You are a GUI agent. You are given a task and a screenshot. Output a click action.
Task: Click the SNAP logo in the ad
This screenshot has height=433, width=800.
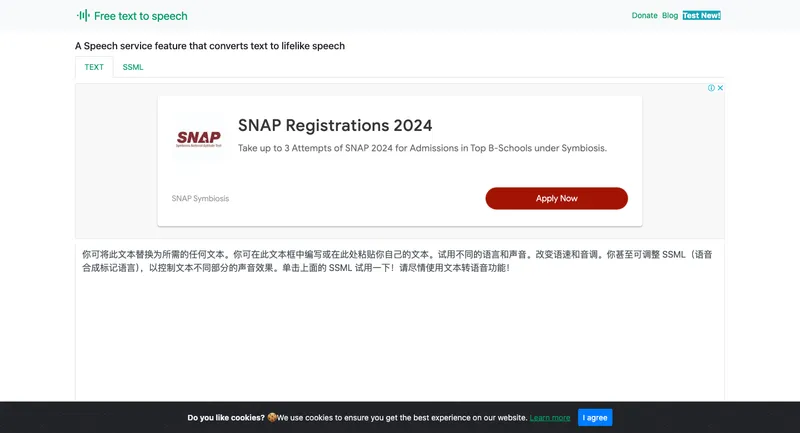[x=198, y=139]
